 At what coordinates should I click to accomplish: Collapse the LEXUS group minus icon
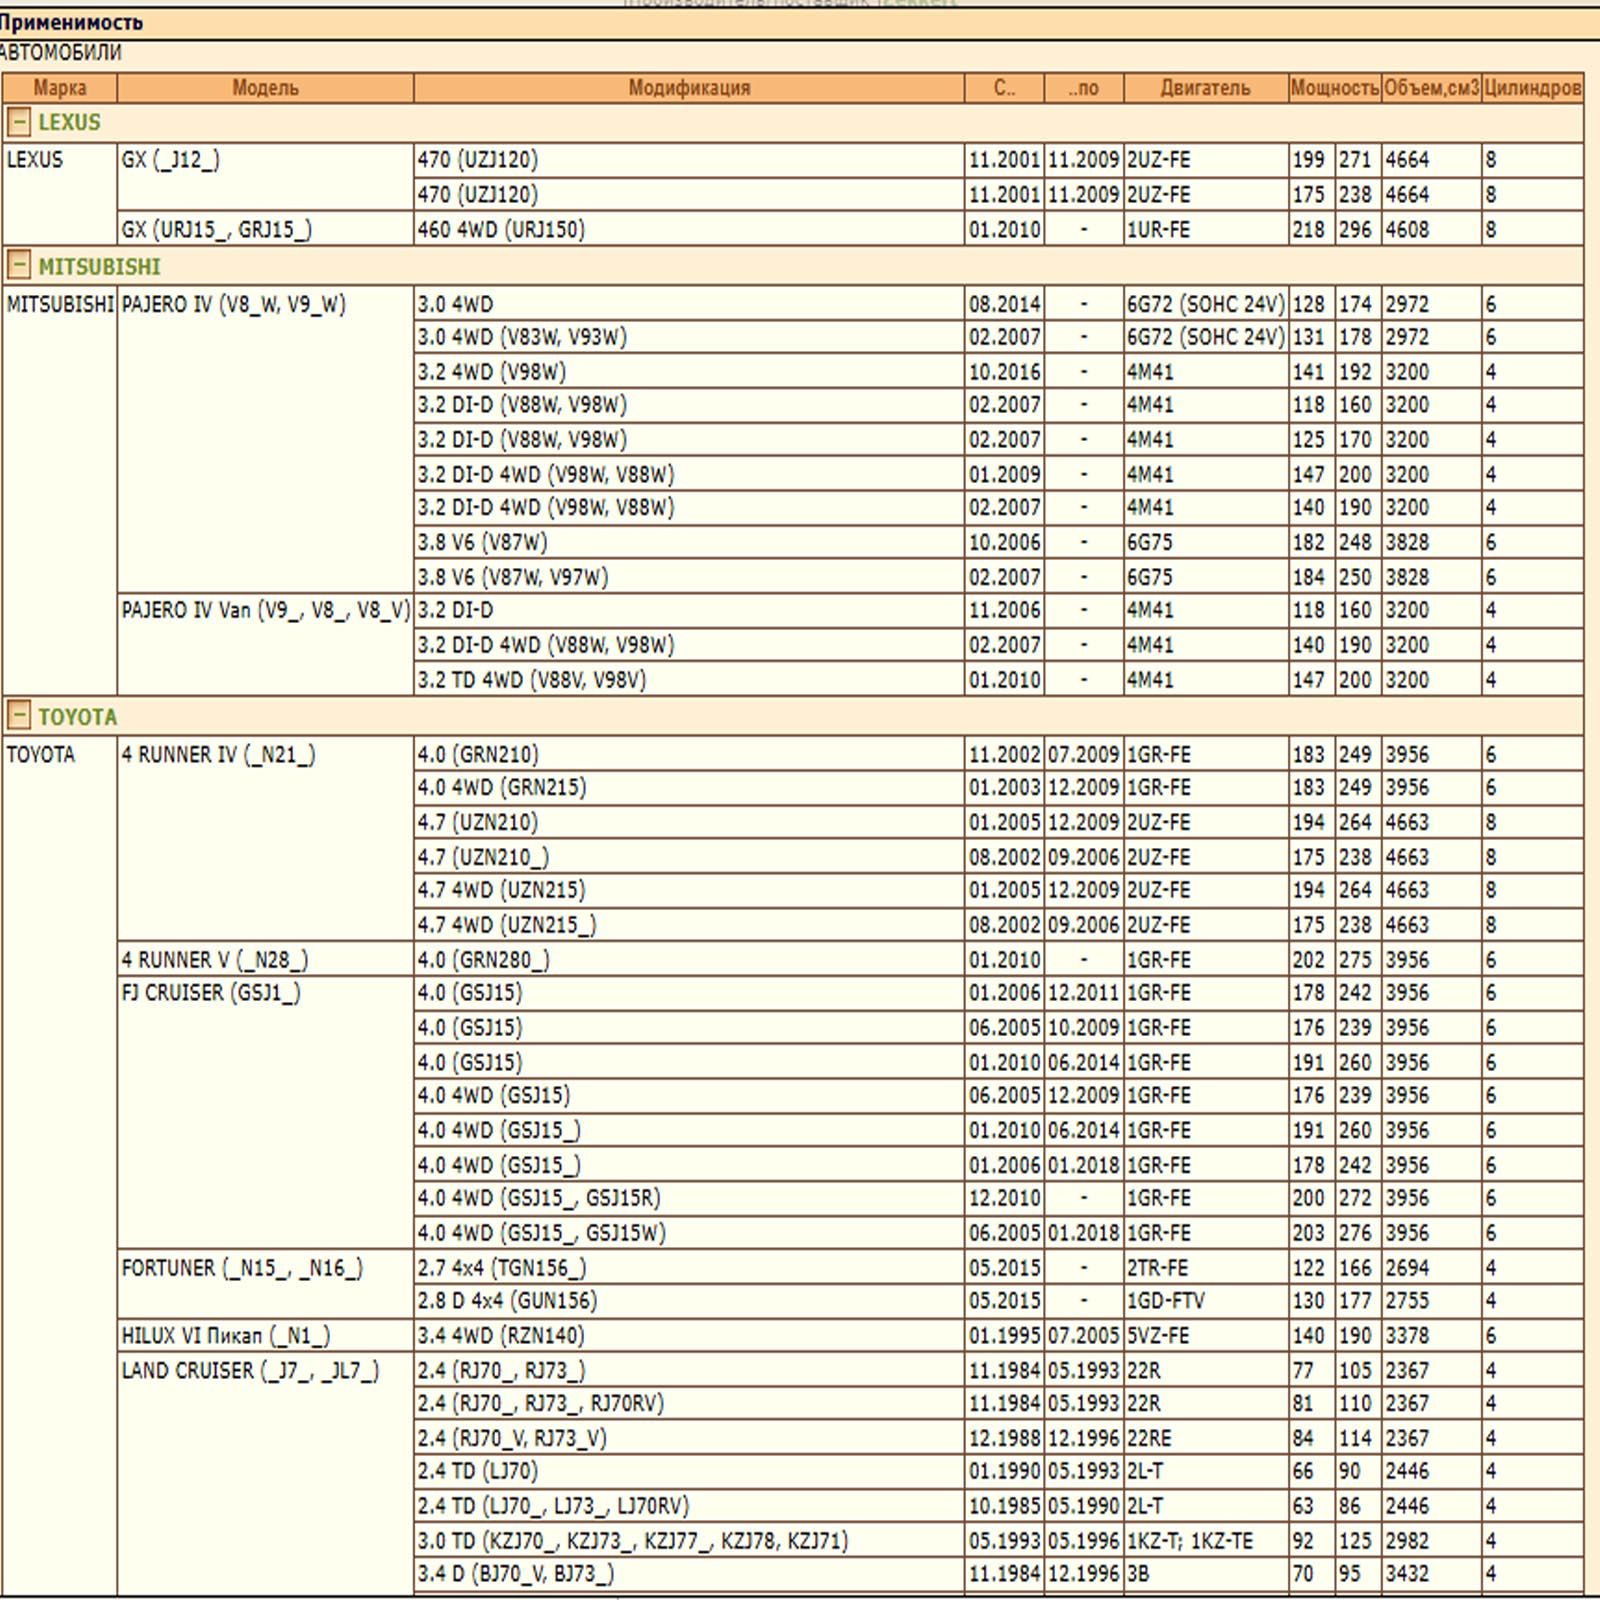coord(19,122)
